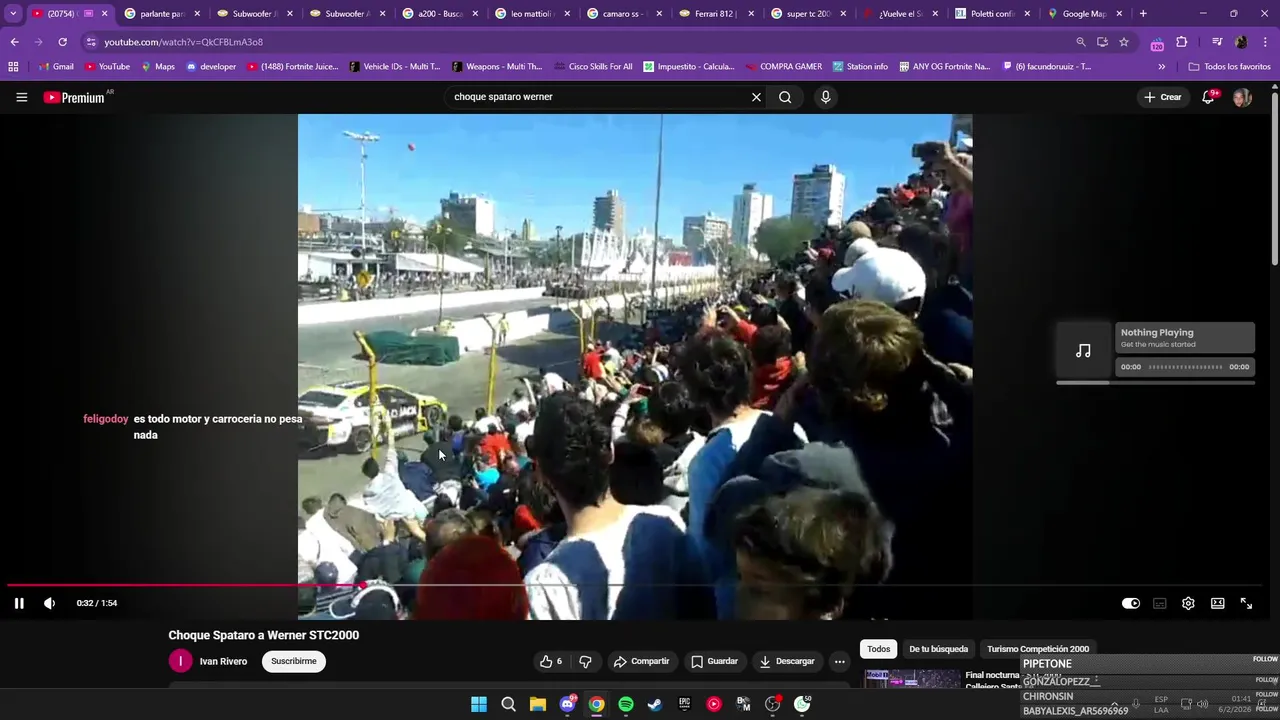Screen dimensions: 1280x720
Task: Pause the video playback
Action: coord(19,603)
